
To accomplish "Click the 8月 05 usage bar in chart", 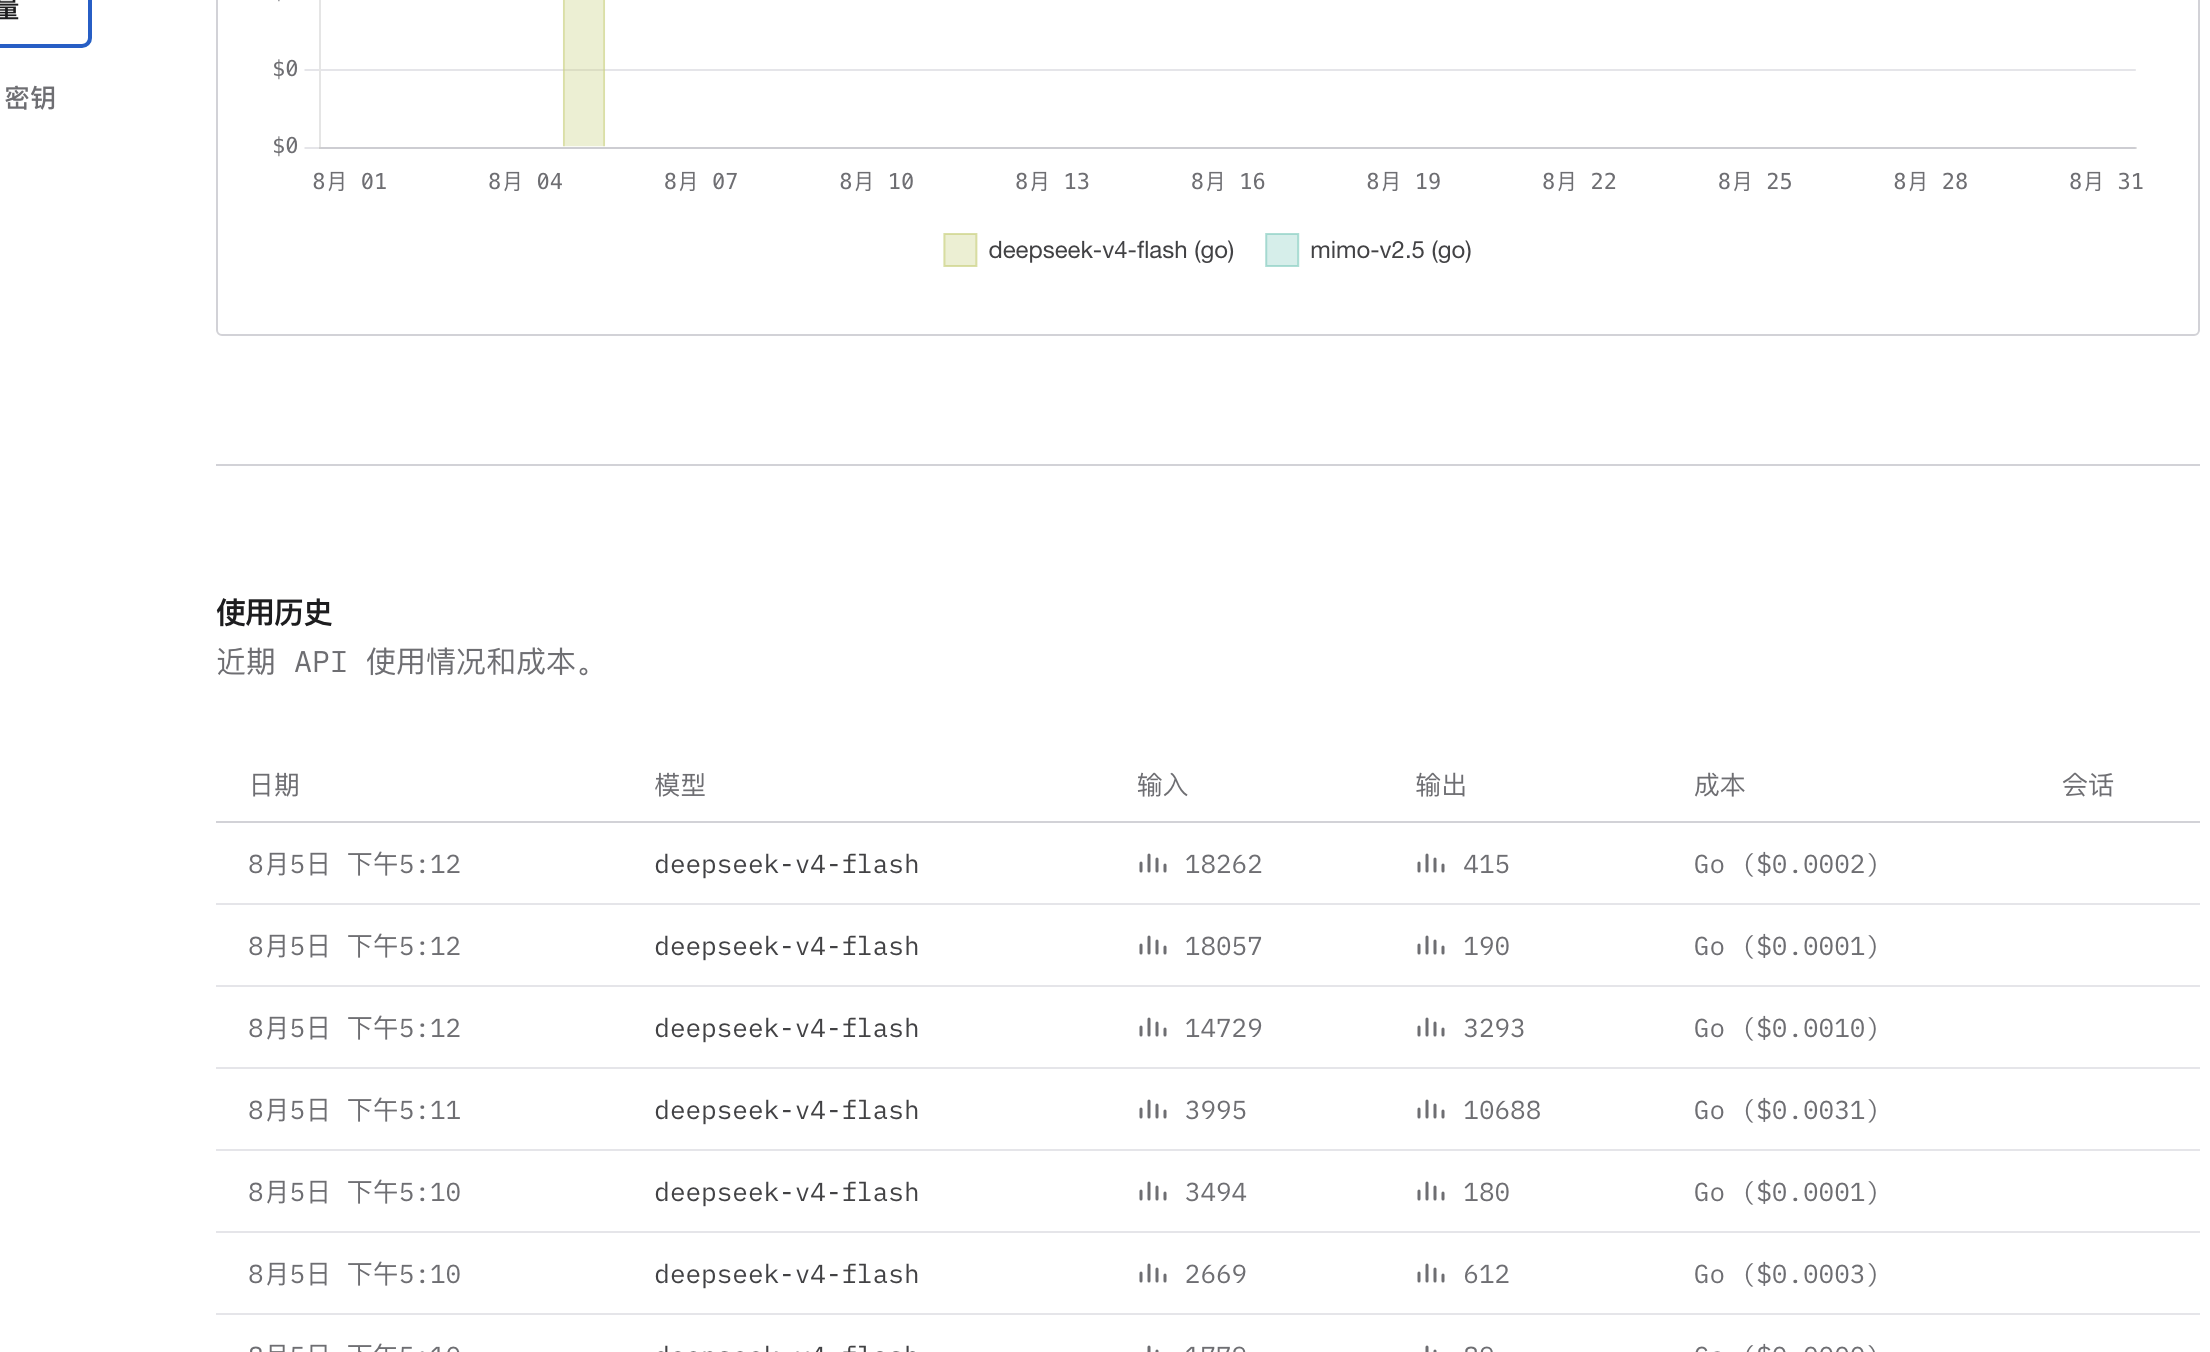I will (x=584, y=73).
